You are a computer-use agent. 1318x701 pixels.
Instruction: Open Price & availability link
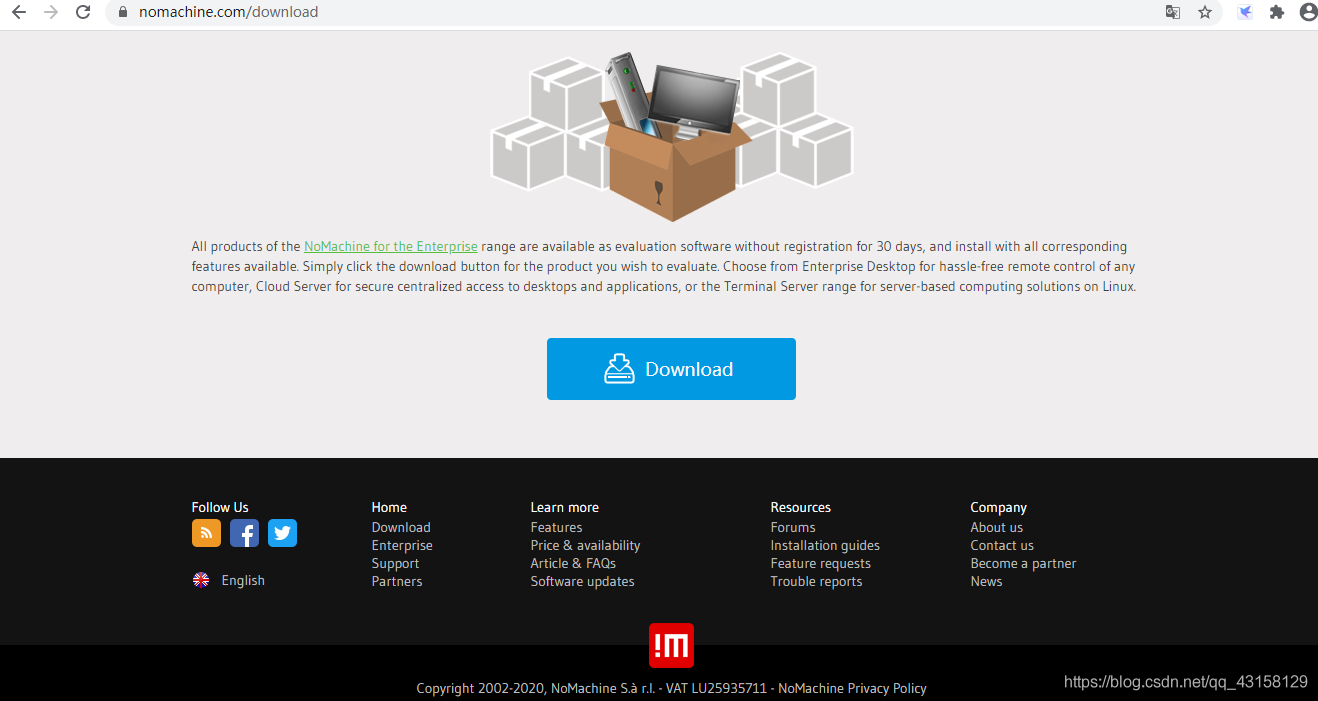pyautogui.click(x=585, y=545)
